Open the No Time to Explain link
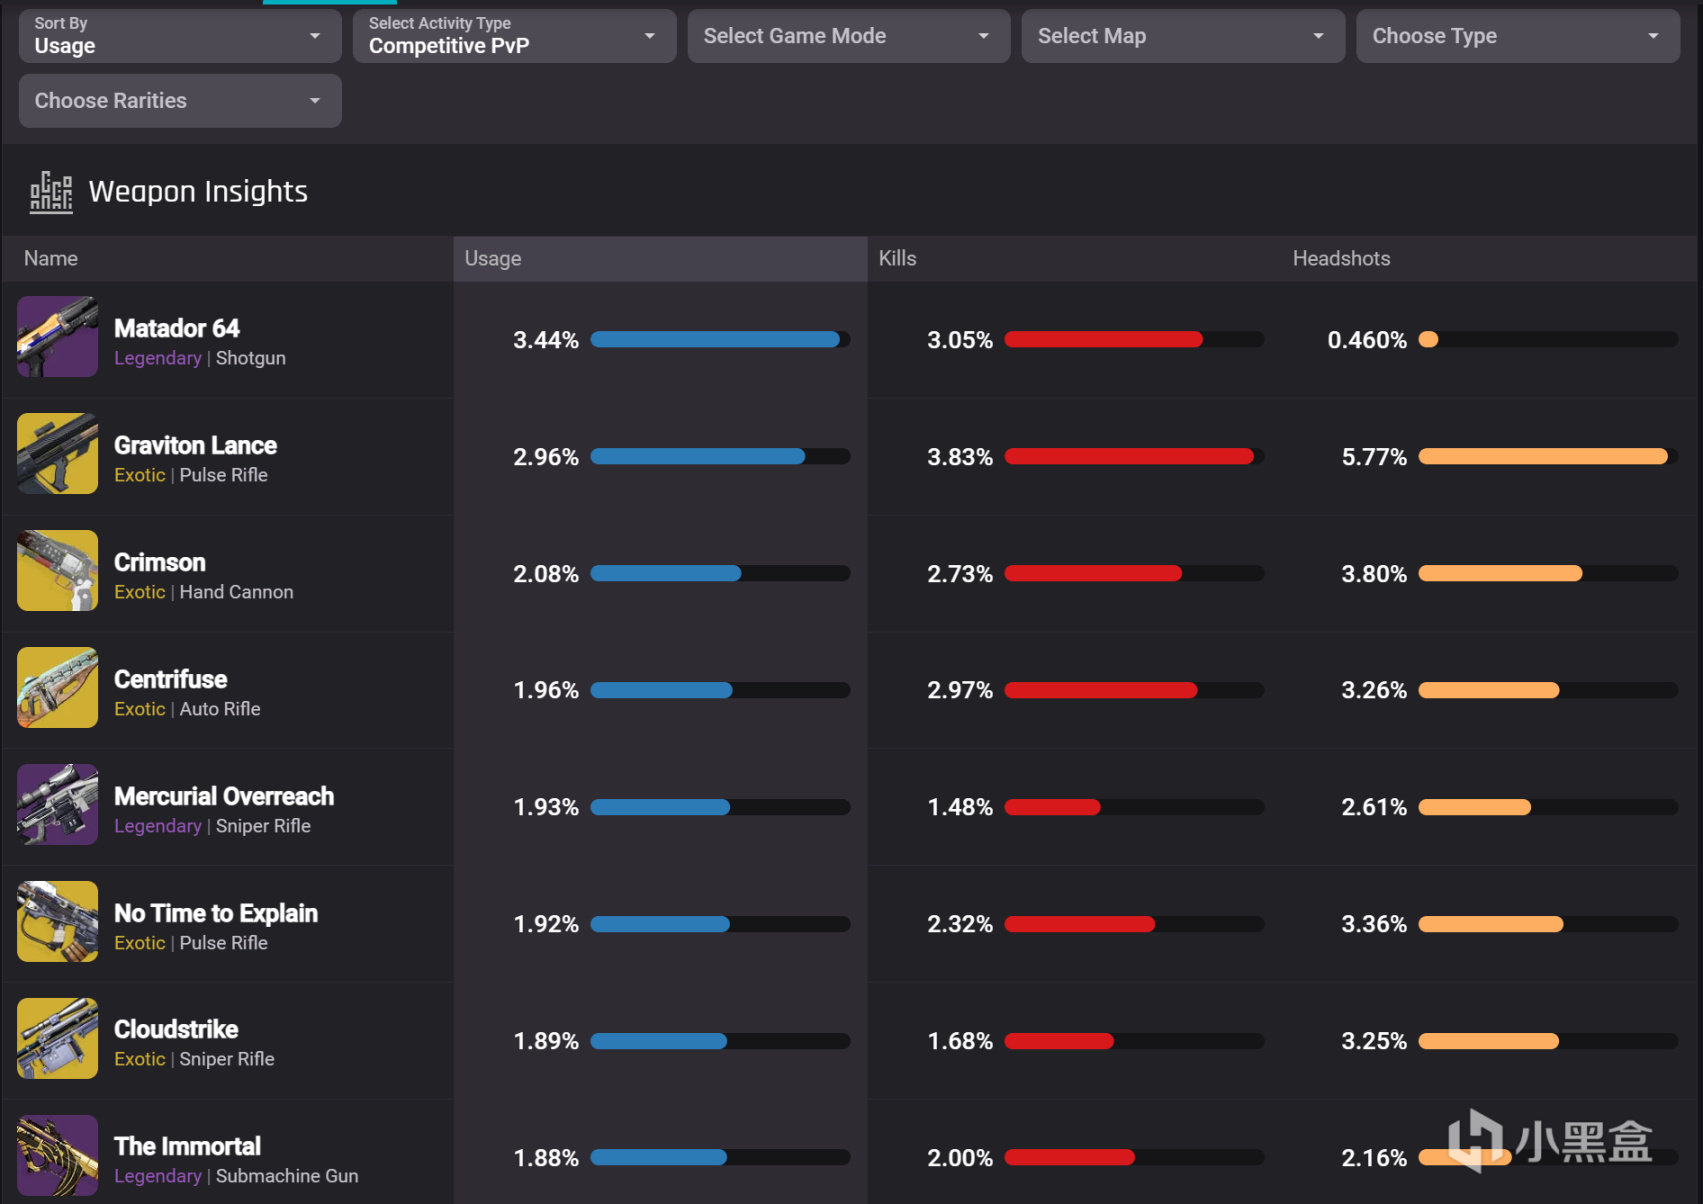The width and height of the screenshot is (1703, 1204). pyautogui.click(x=216, y=913)
